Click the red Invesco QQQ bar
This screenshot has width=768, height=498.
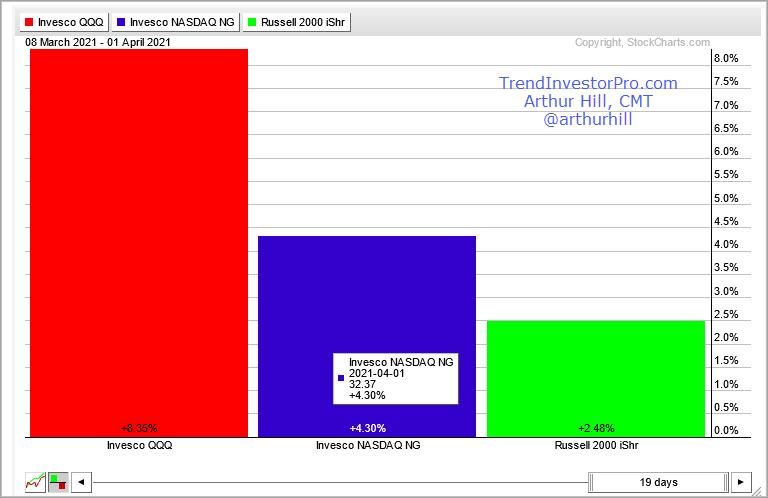[139, 240]
